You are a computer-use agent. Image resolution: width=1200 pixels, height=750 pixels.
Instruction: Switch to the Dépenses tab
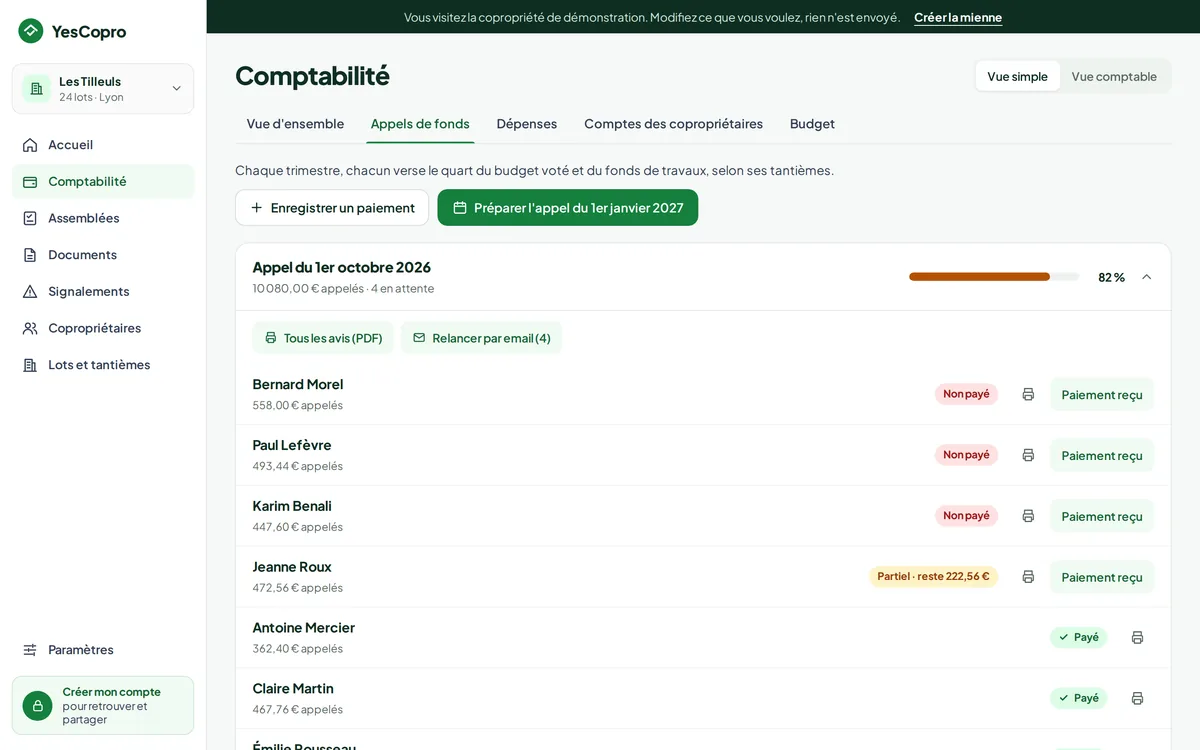tap(527, 124)
